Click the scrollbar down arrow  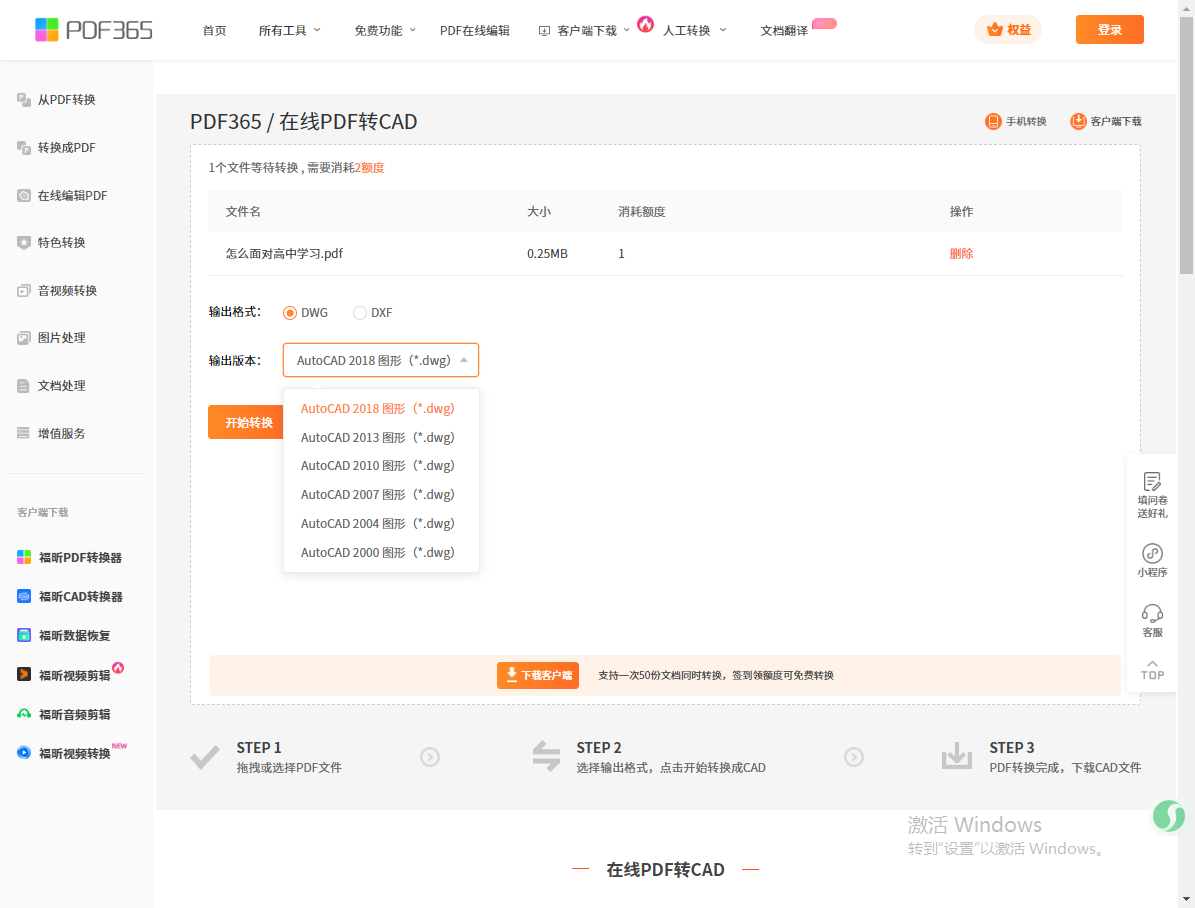(1187, 900)
